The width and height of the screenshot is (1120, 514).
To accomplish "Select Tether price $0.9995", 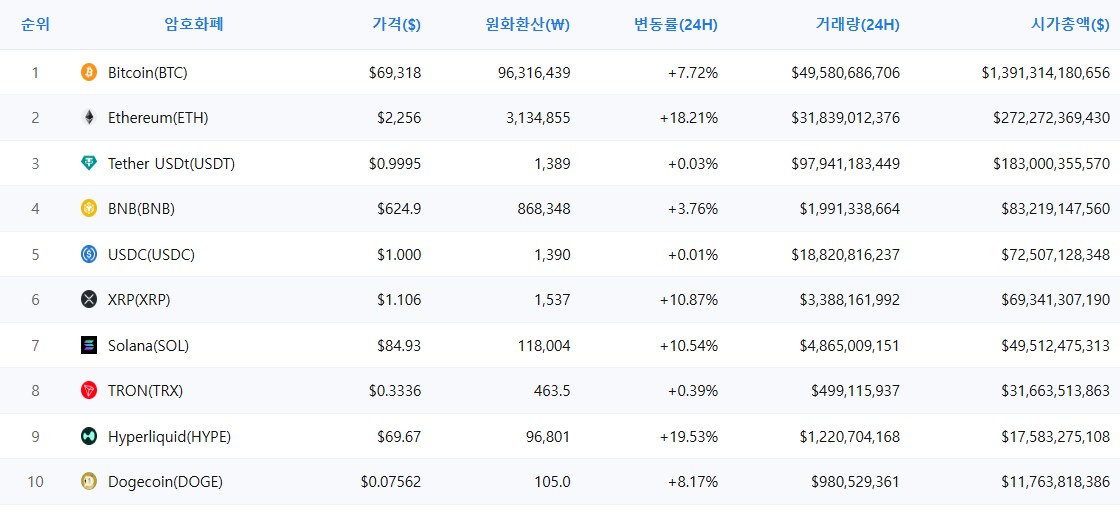I will coord(395,163).
